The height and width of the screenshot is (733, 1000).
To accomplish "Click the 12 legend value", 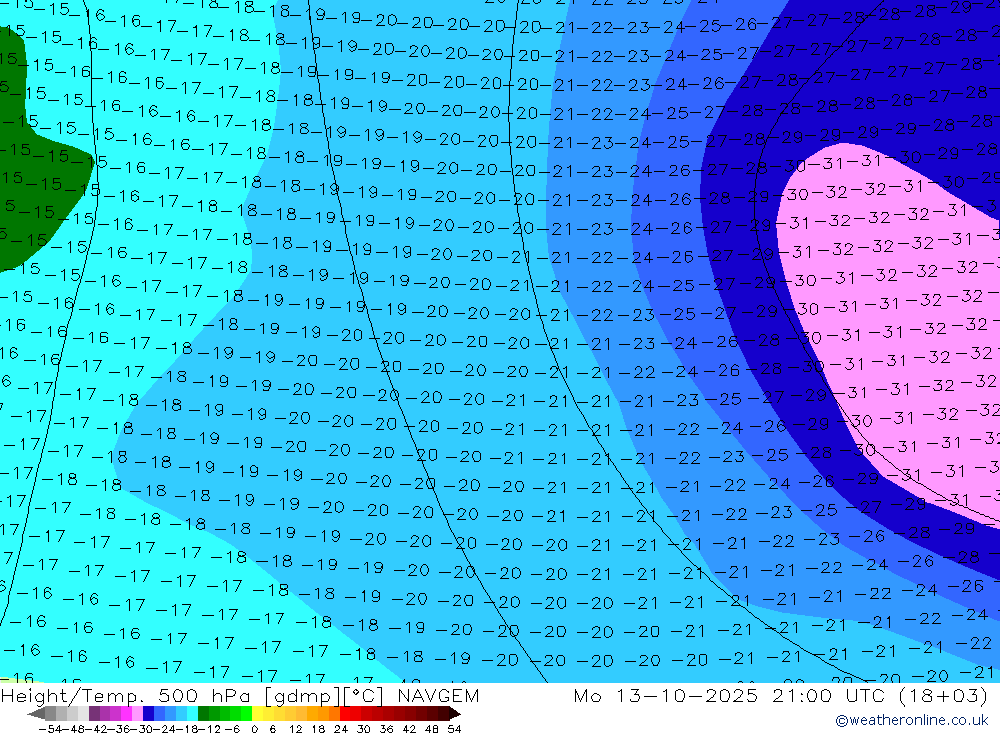I will pyautogui.click(x=296, y=729).
